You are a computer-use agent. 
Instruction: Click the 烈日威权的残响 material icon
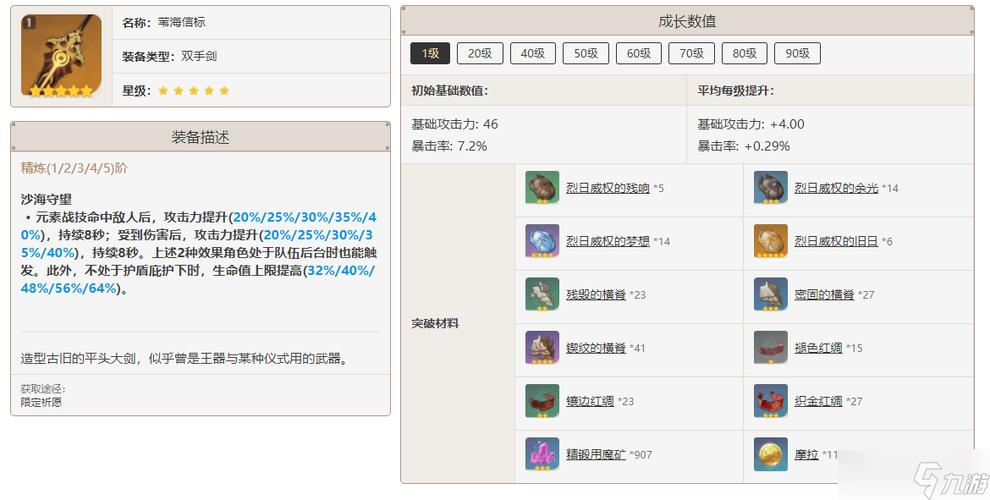point(542,188)
